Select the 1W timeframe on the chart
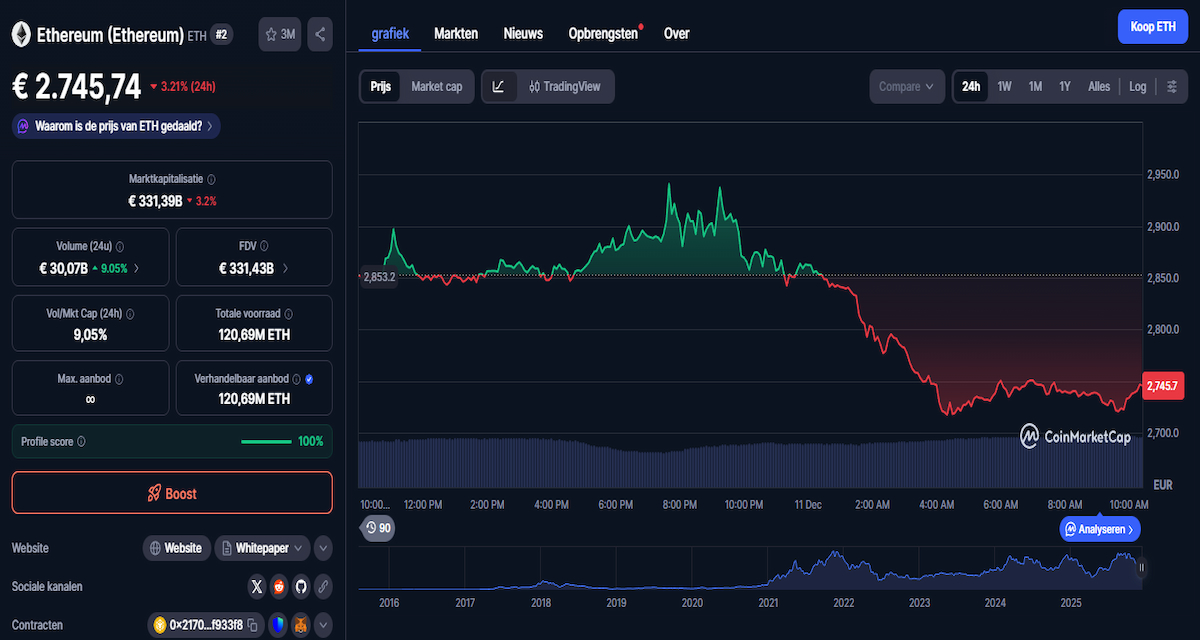The width and height of the screenshot is (1200, 640). (1004, 86)
